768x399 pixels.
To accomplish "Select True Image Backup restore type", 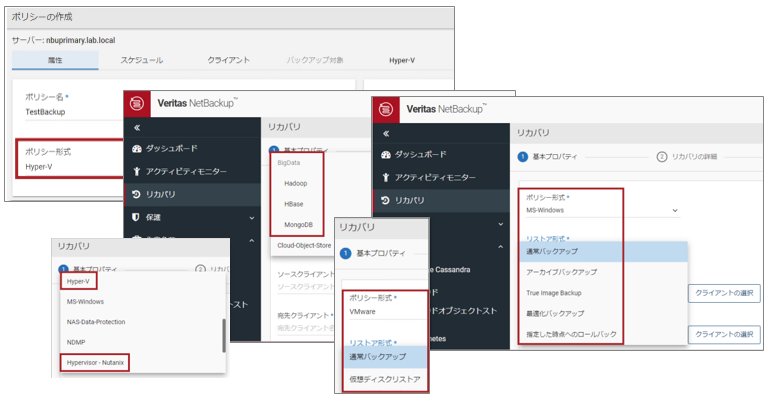I will tap(554, 293).
